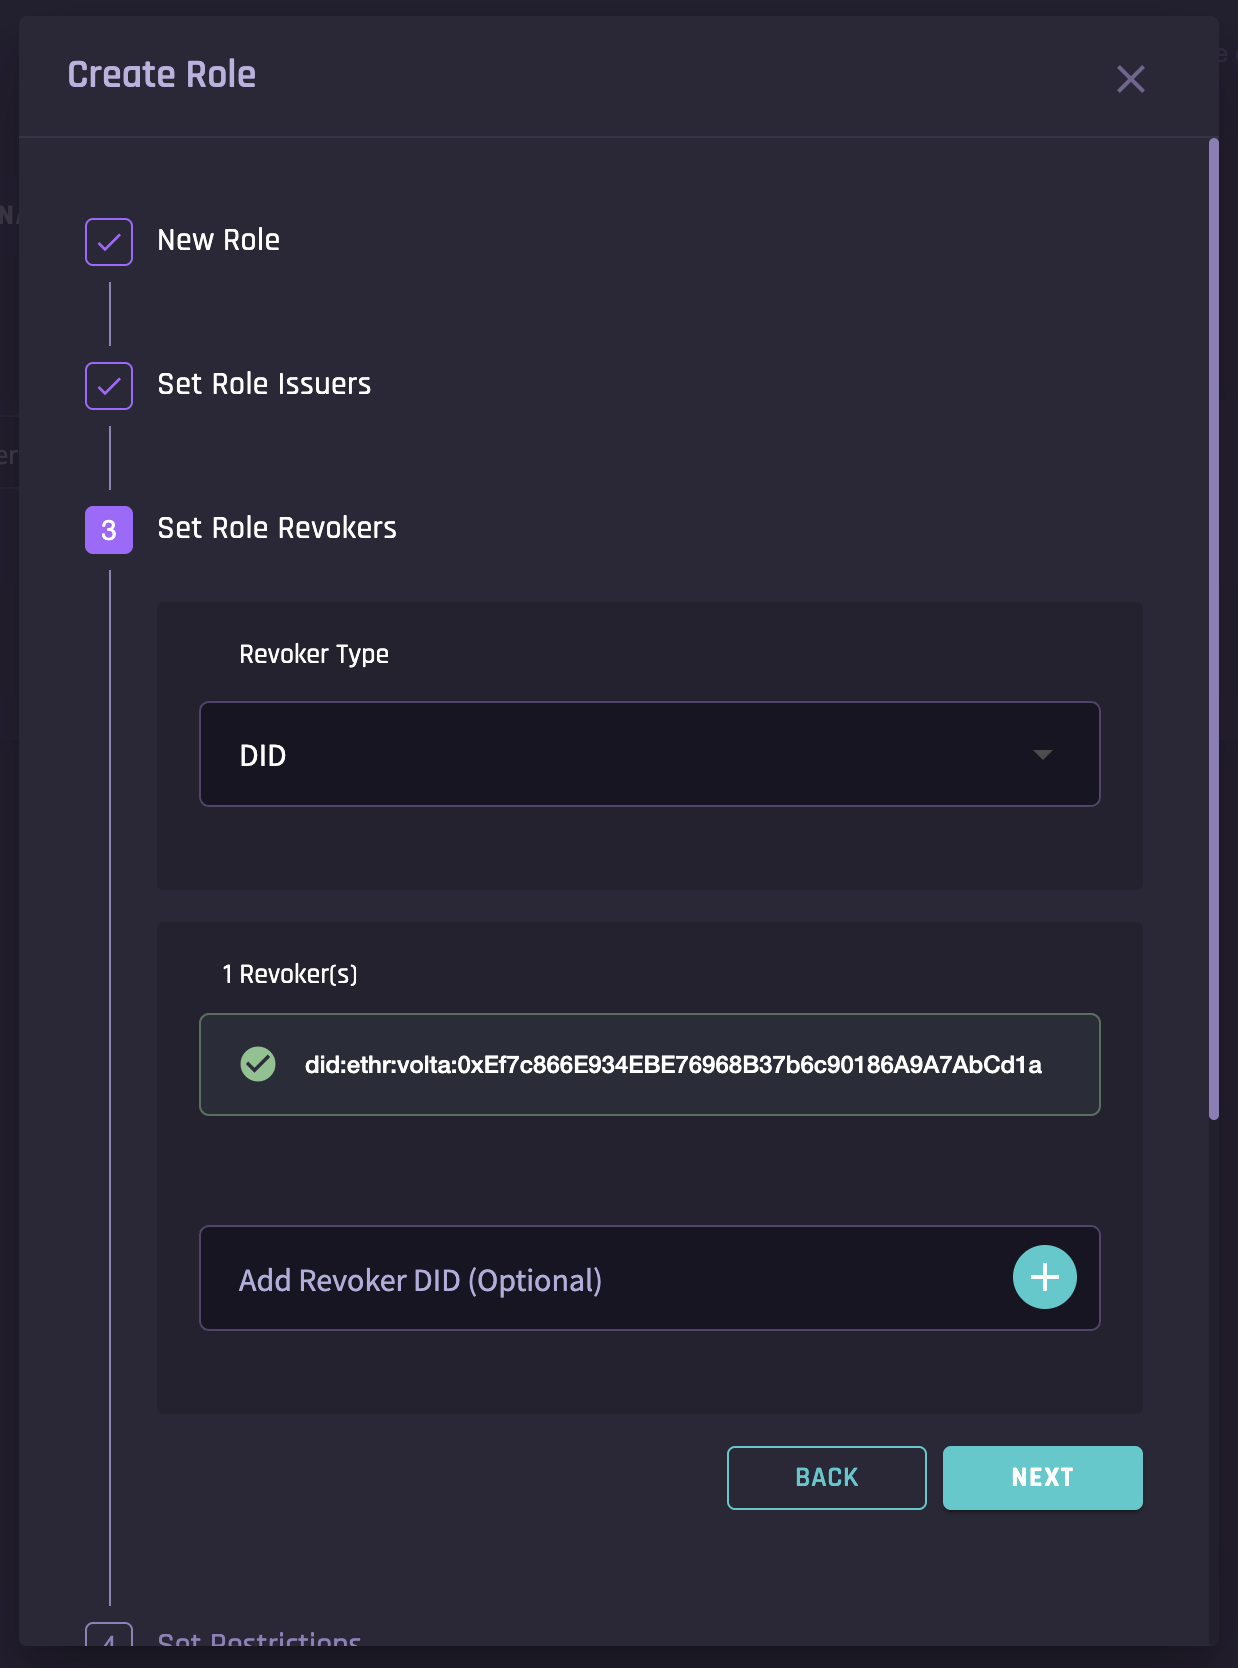Viewport: 1238px width, 1668px height.
Task: Click the green verified check icon
Action: [258, 1064]
